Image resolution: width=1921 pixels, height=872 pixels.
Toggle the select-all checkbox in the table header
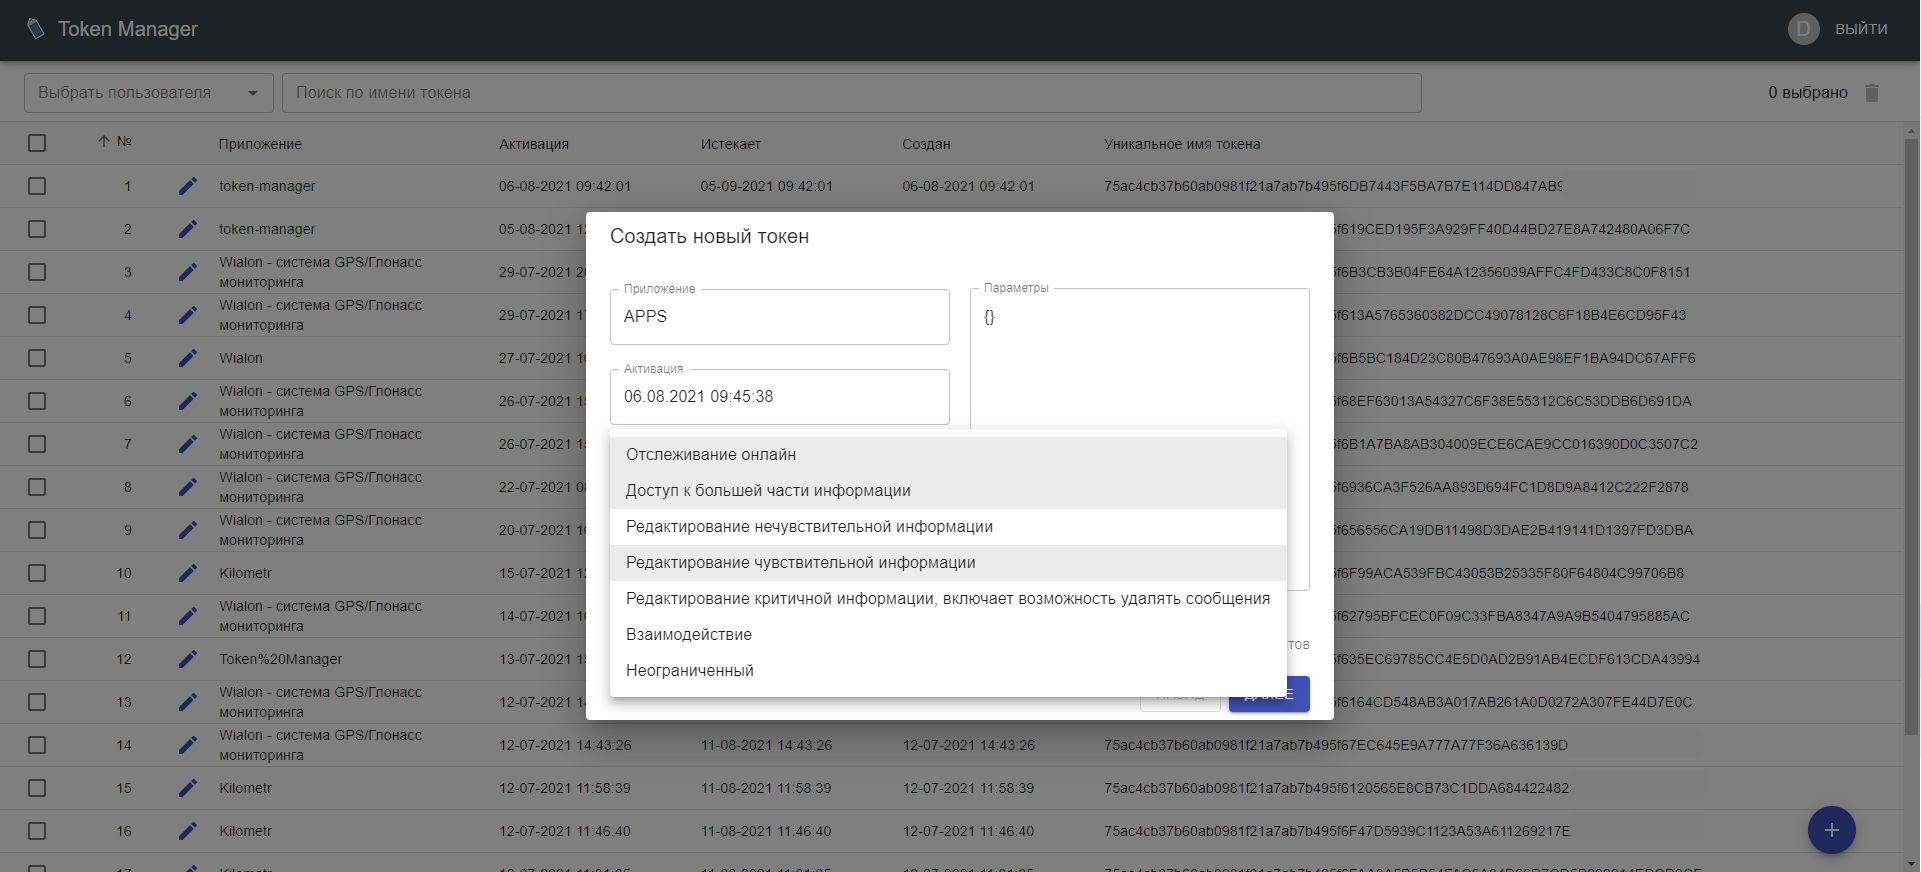pos(37,143)
